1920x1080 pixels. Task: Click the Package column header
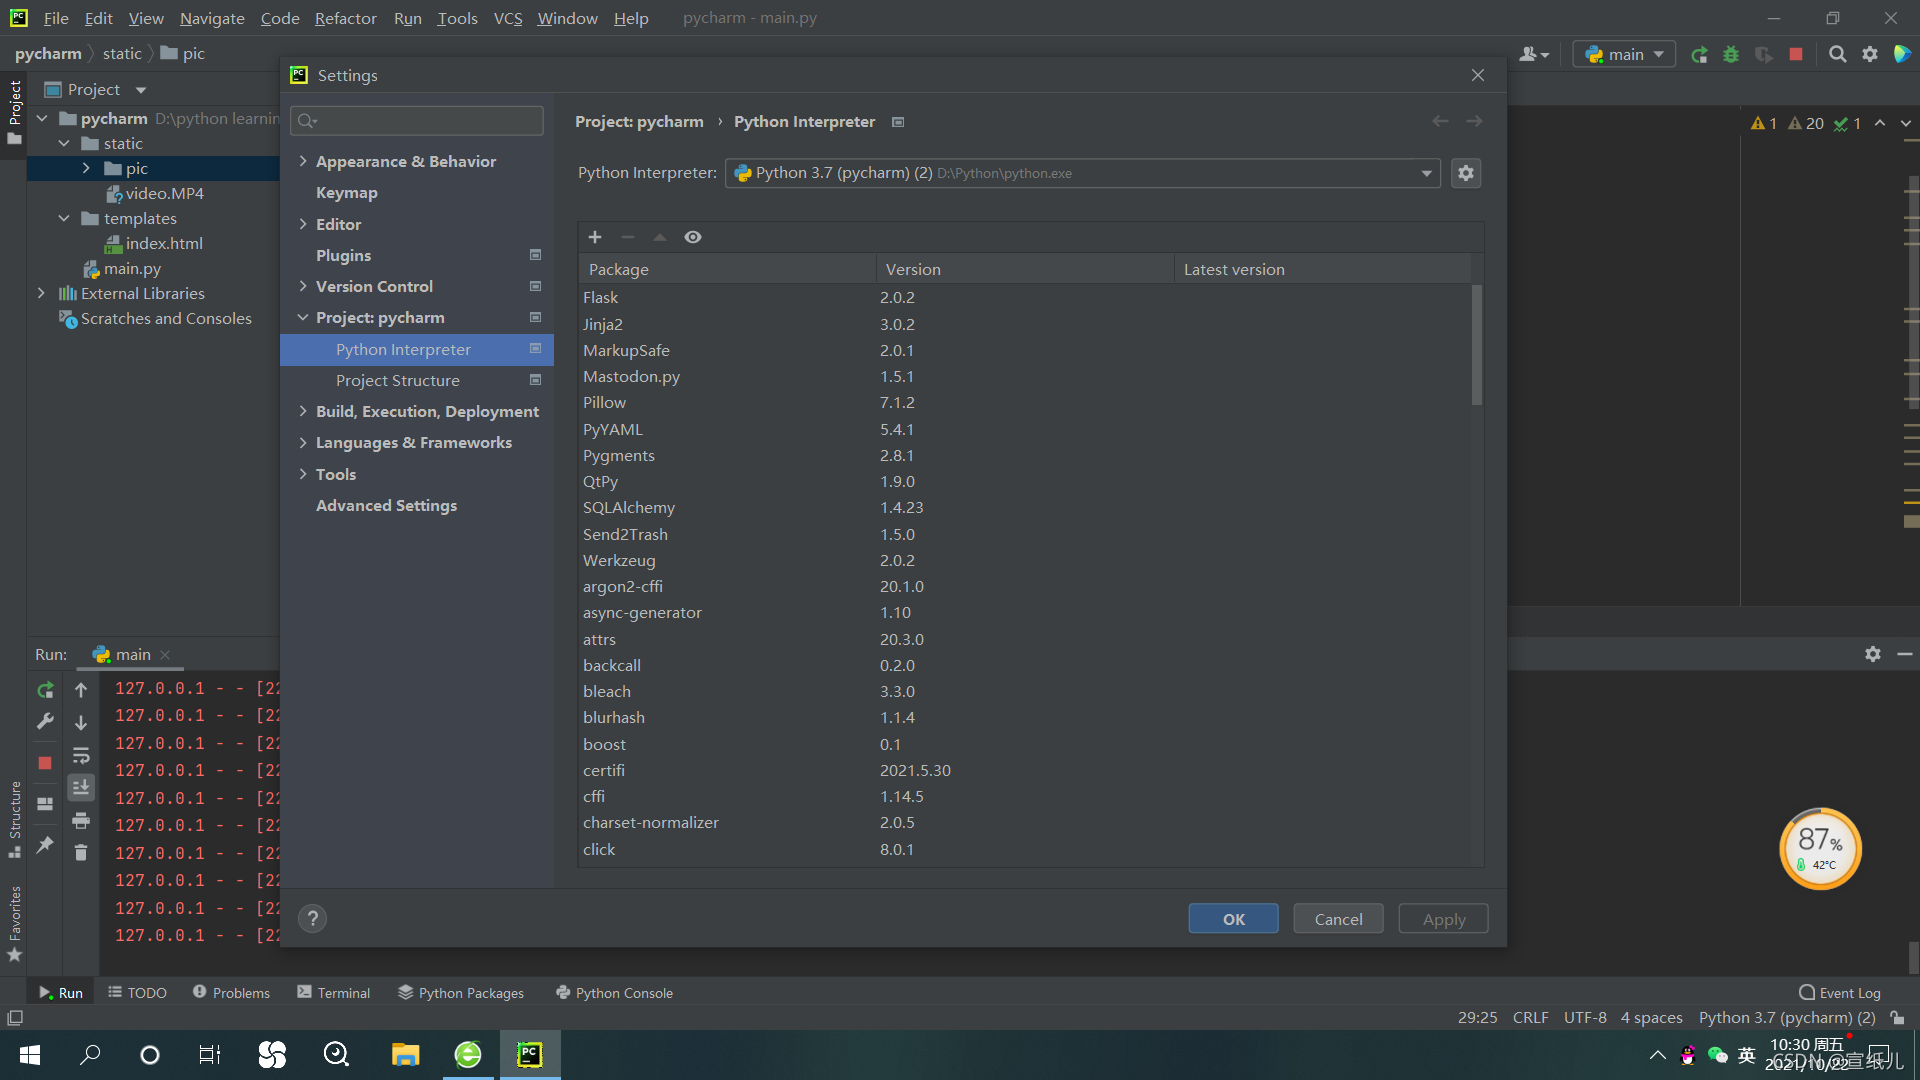coord(727,269)
